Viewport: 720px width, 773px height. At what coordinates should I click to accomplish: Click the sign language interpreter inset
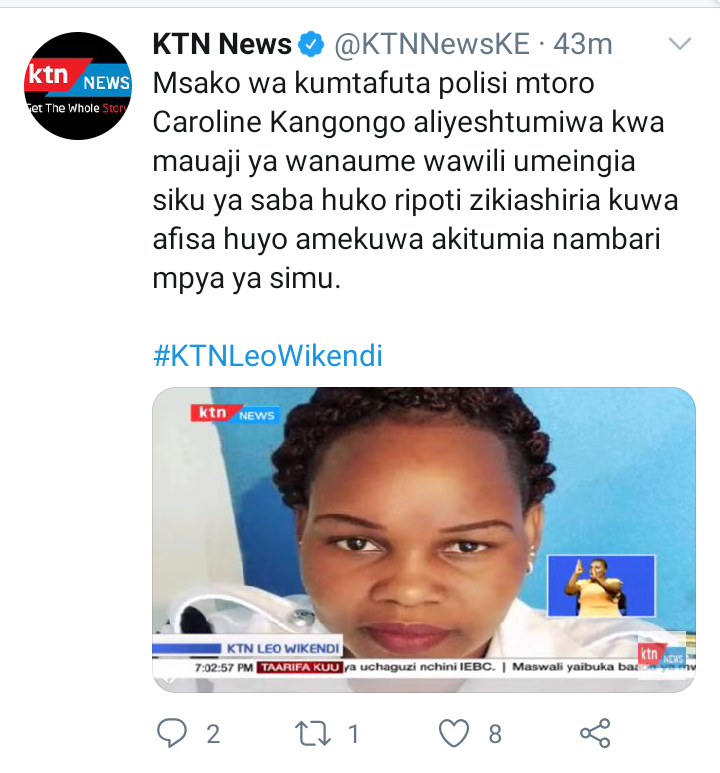[601, 586]
